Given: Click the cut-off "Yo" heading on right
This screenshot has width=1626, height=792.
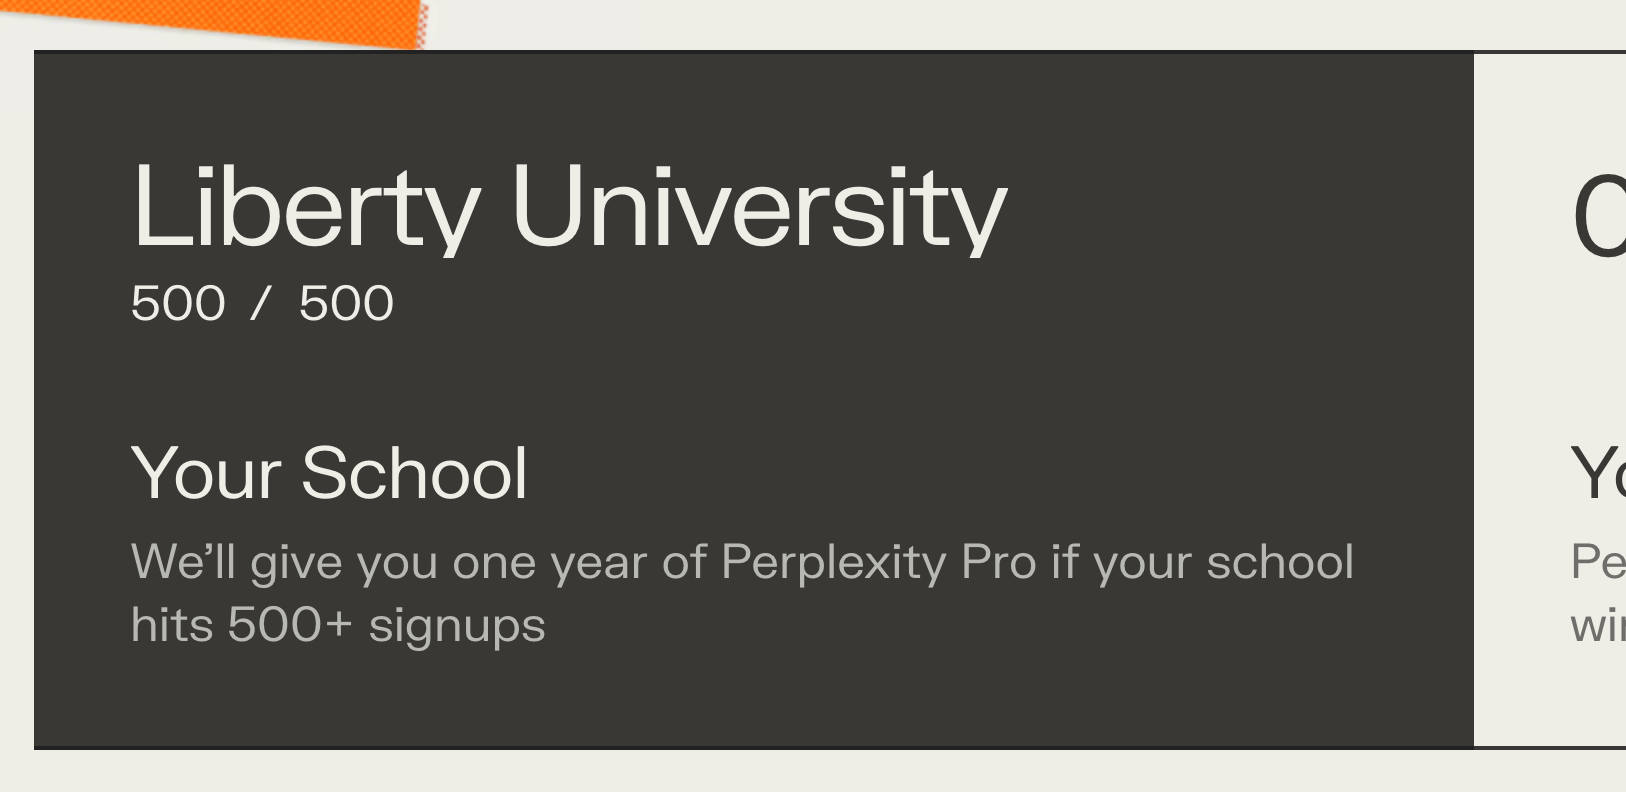Looking at the screenshot, I should click(1598, 473).
